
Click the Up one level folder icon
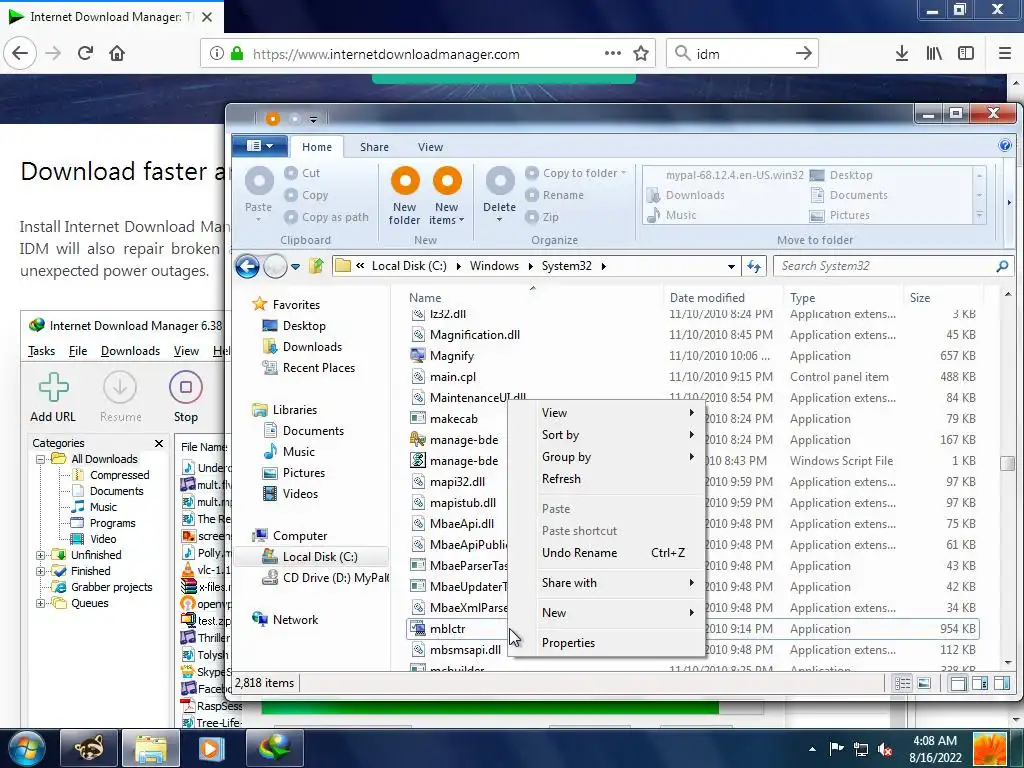tap(316, 266)
